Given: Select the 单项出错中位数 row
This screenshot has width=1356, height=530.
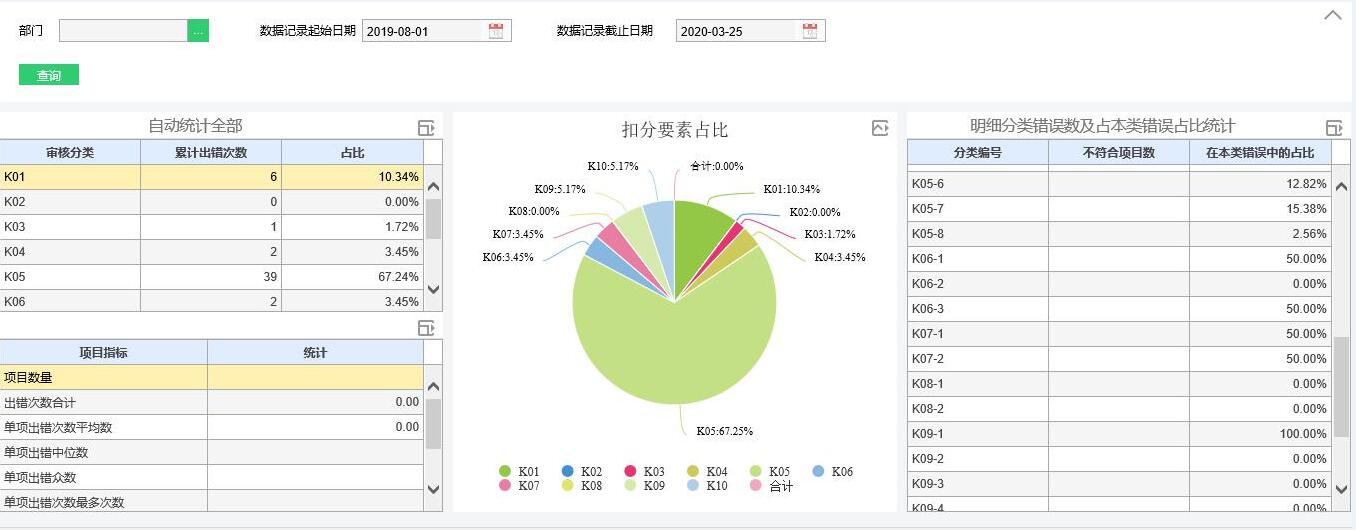Looking at the screenshot, I should (x=211, y=452).
